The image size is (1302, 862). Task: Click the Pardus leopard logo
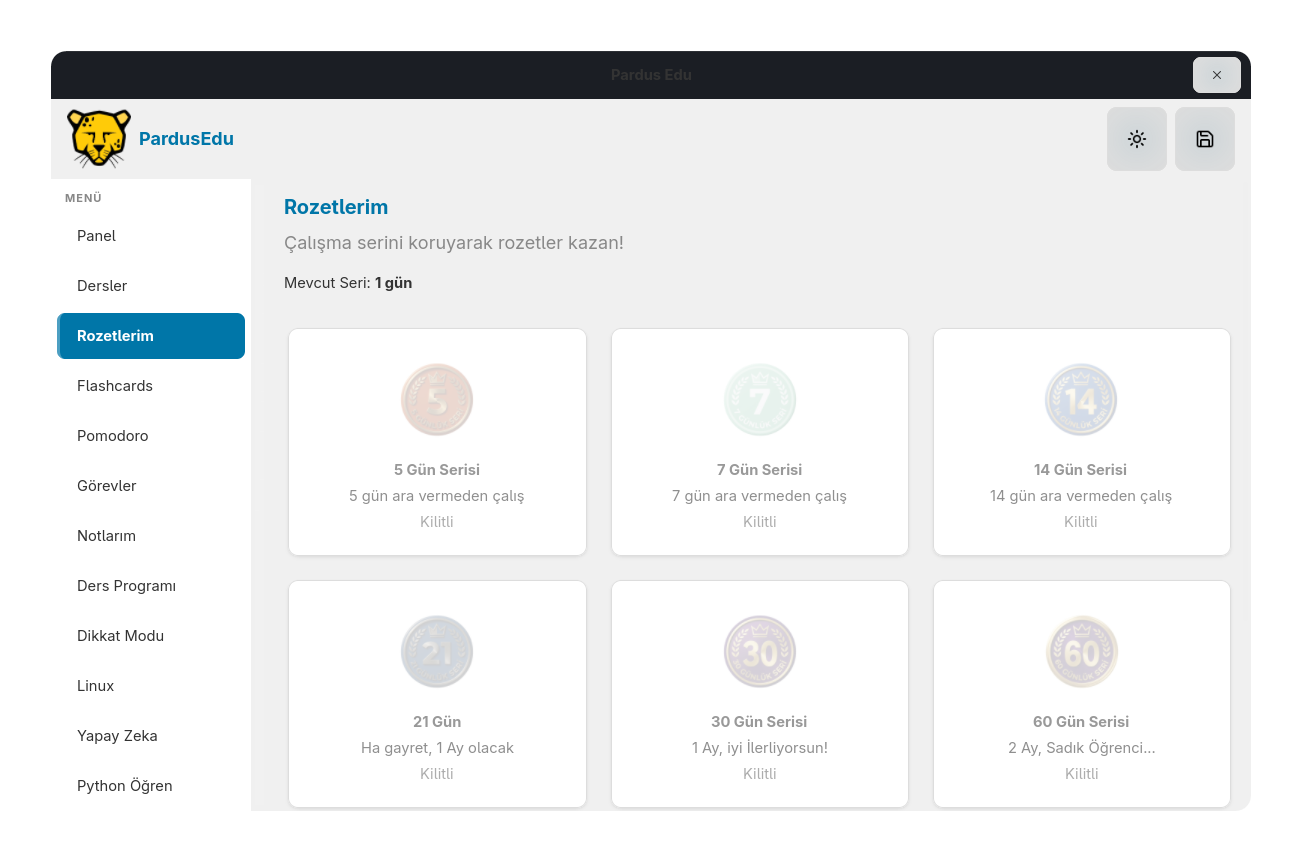coord(99,138)
